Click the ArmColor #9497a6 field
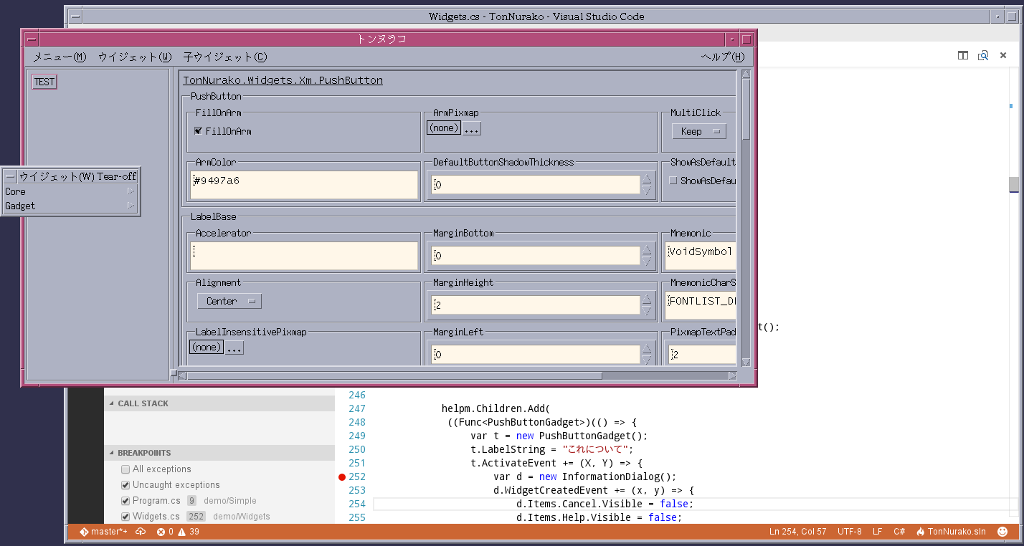Viewport: 1024px width, 546px height. 304,185
